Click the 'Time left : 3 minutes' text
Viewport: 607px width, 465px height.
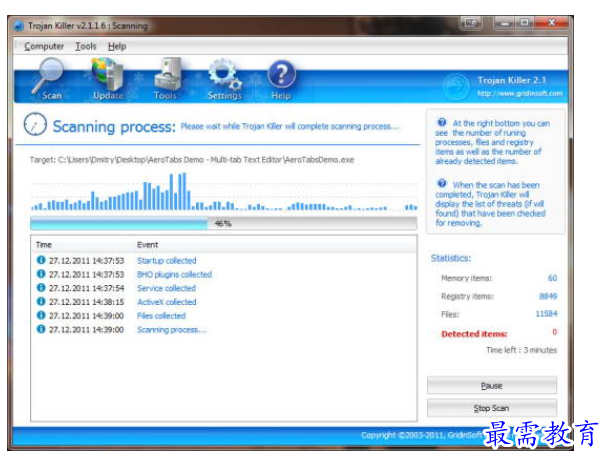click(521, 350)
